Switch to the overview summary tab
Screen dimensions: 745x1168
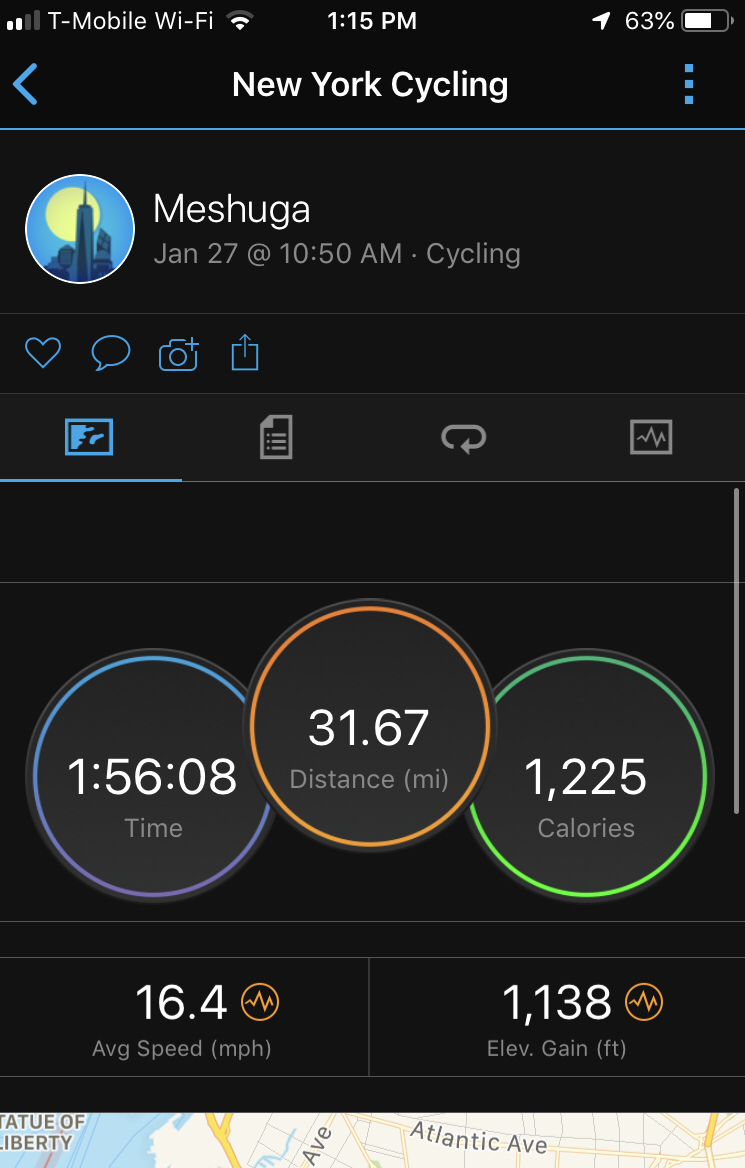(89, 437)
